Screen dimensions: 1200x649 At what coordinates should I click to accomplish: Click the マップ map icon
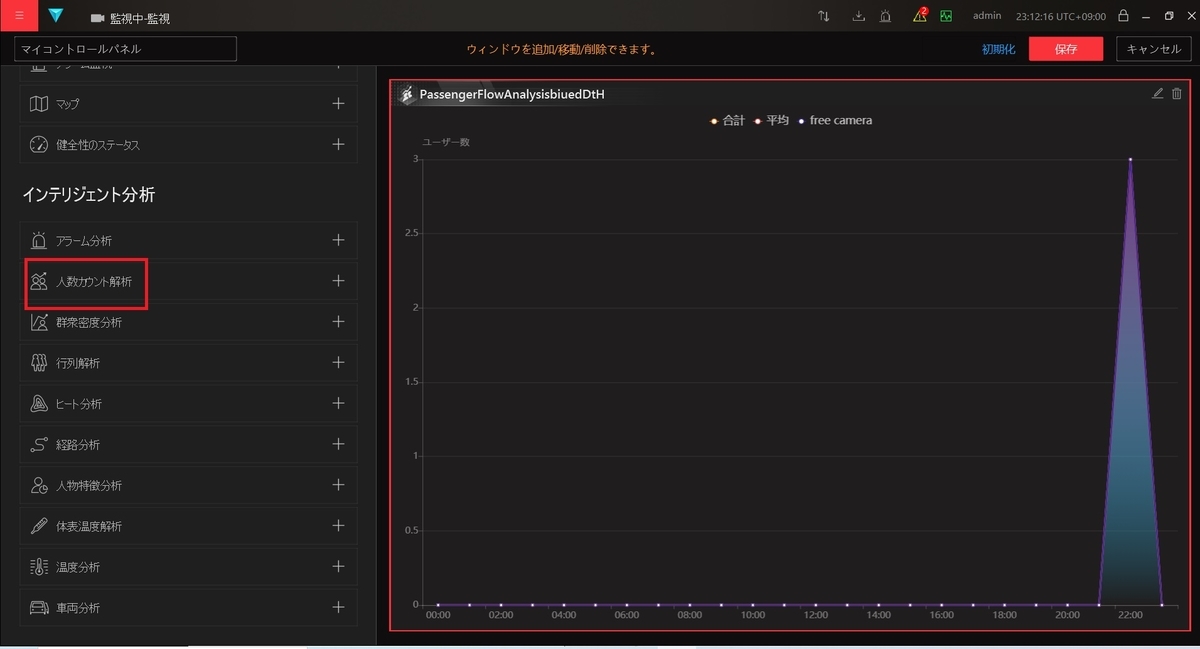coord(39,104)
